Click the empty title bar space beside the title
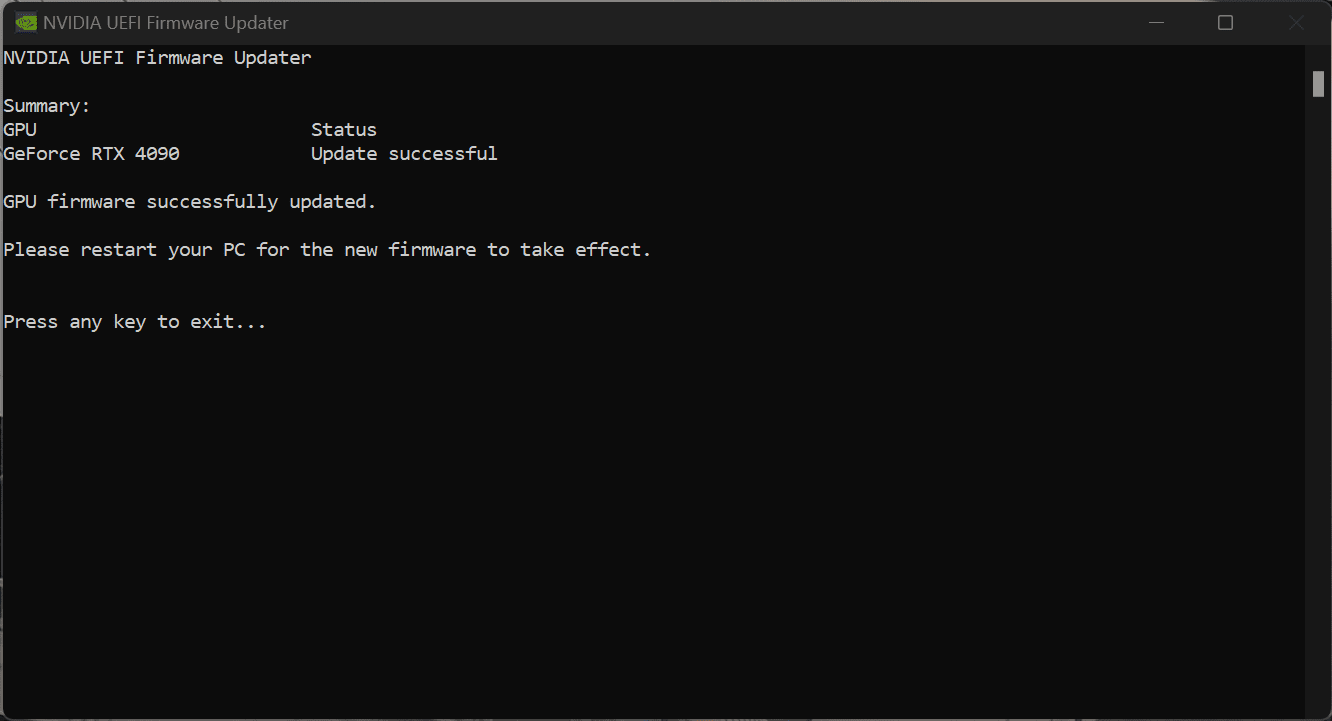The image size is (1332, 721). click(700, 23)
